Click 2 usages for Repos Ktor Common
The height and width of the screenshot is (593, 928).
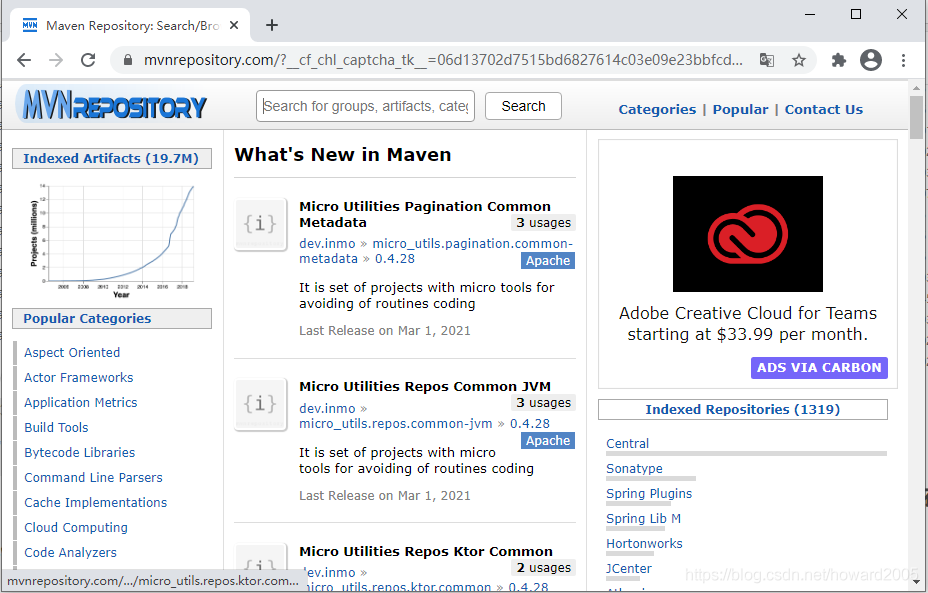(543, 568)
